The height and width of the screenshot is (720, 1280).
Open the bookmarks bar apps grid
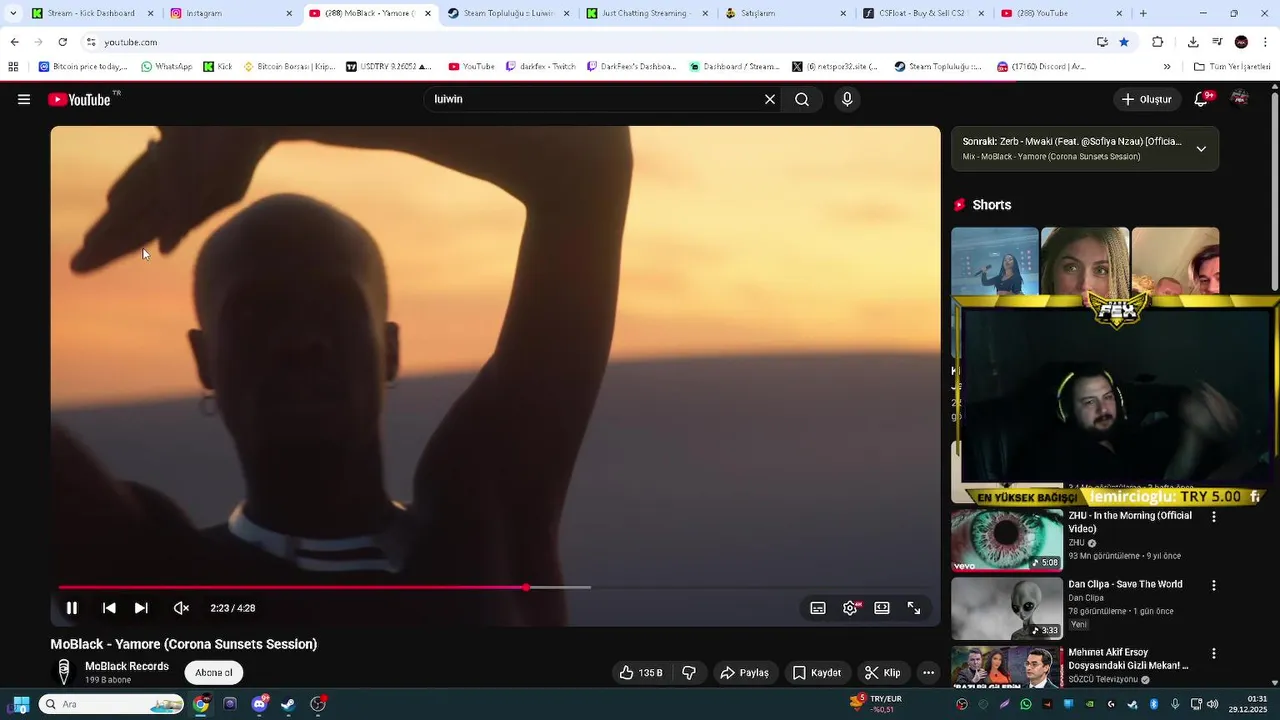click(x=13, y=67)
